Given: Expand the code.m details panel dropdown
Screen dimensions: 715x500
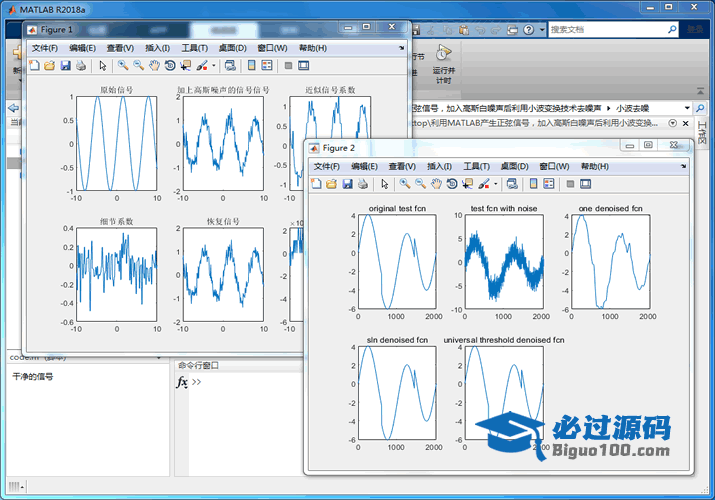Looking at the screenshot, I should click(x=158, y=358).
